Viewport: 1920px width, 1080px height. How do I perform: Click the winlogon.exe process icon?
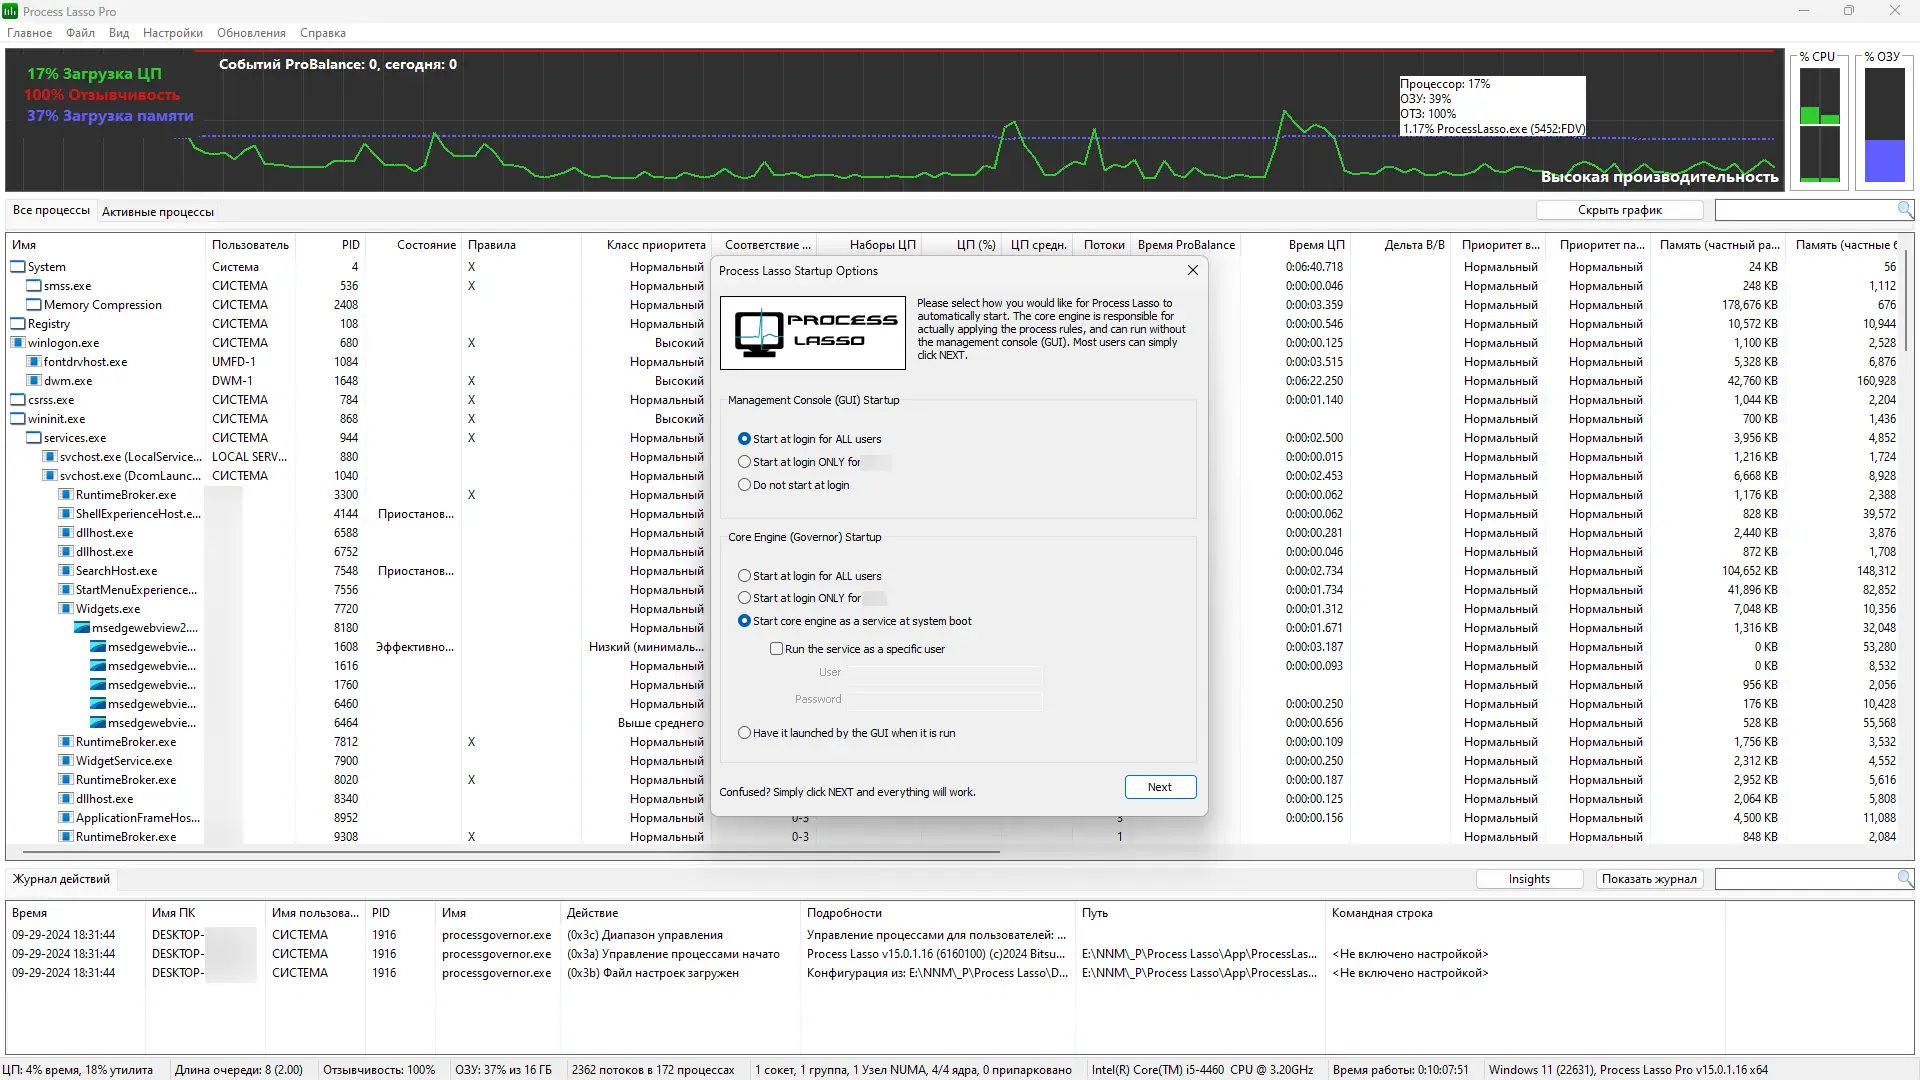click(18, 343)
